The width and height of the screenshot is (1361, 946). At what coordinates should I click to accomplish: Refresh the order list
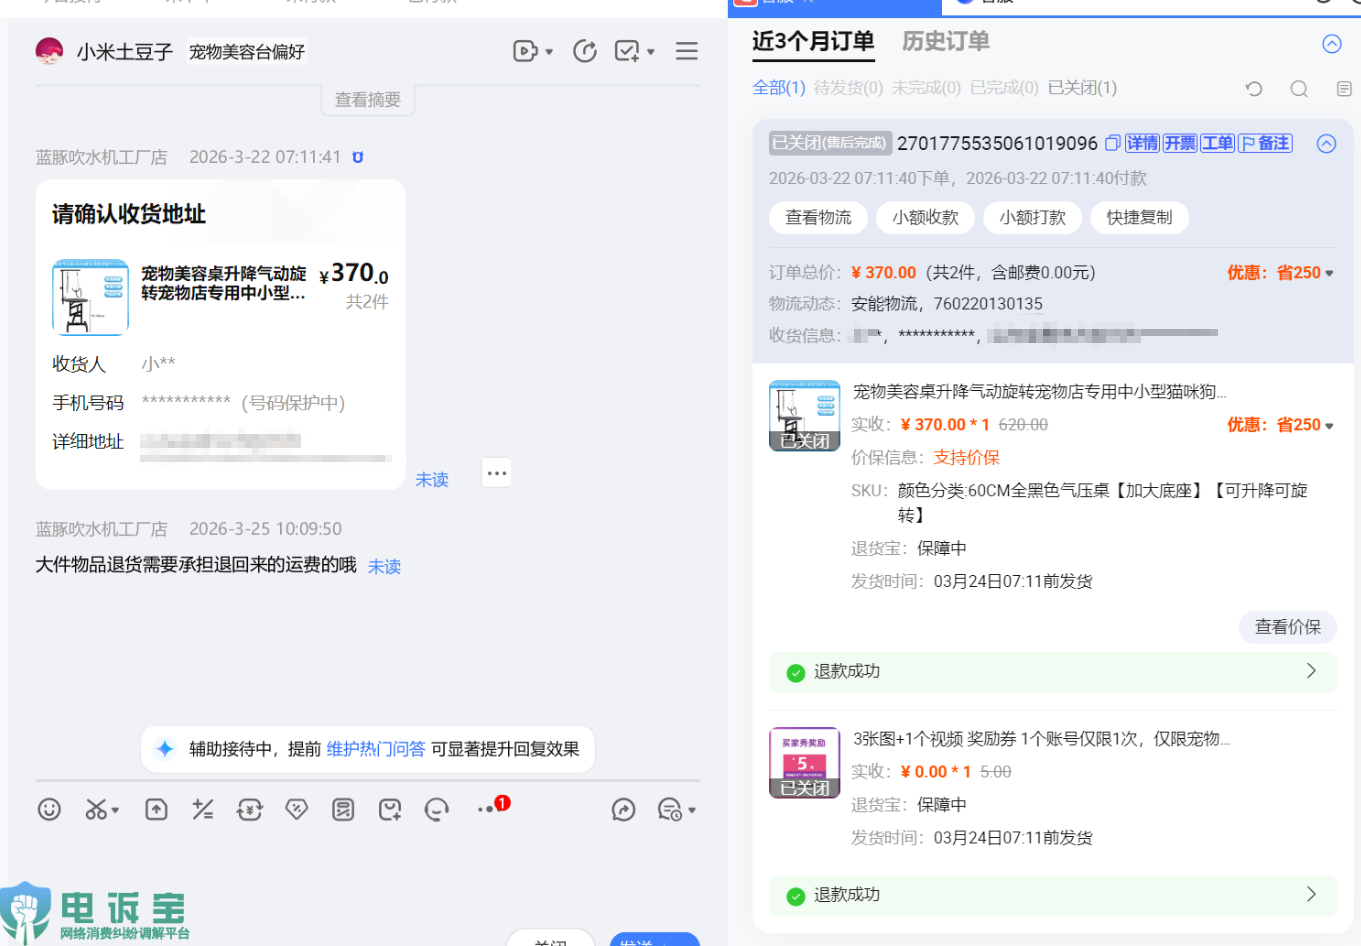coord(1254,89)
